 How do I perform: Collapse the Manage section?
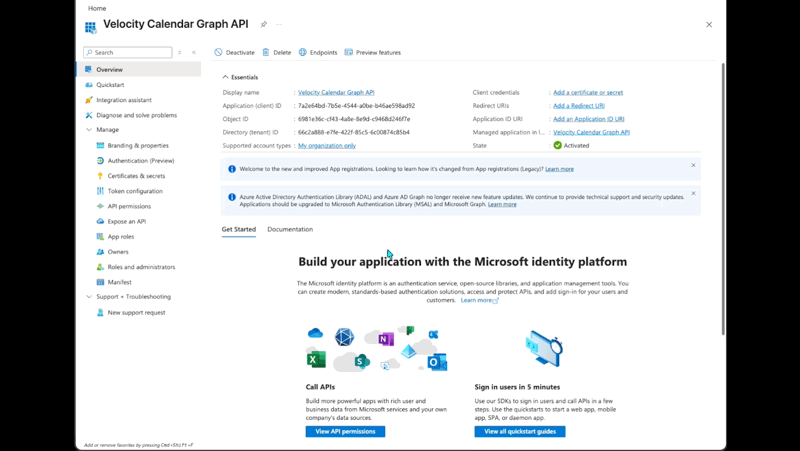(89, 130)
